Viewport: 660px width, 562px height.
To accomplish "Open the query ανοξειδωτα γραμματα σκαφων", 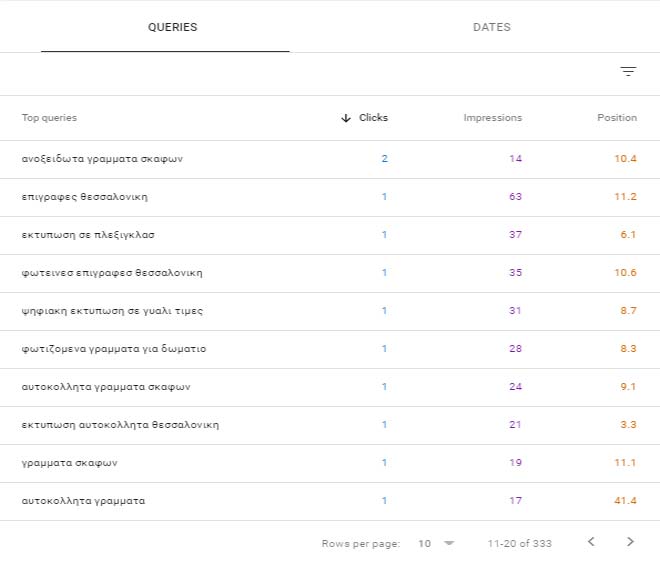I will (x=102, y=159).
